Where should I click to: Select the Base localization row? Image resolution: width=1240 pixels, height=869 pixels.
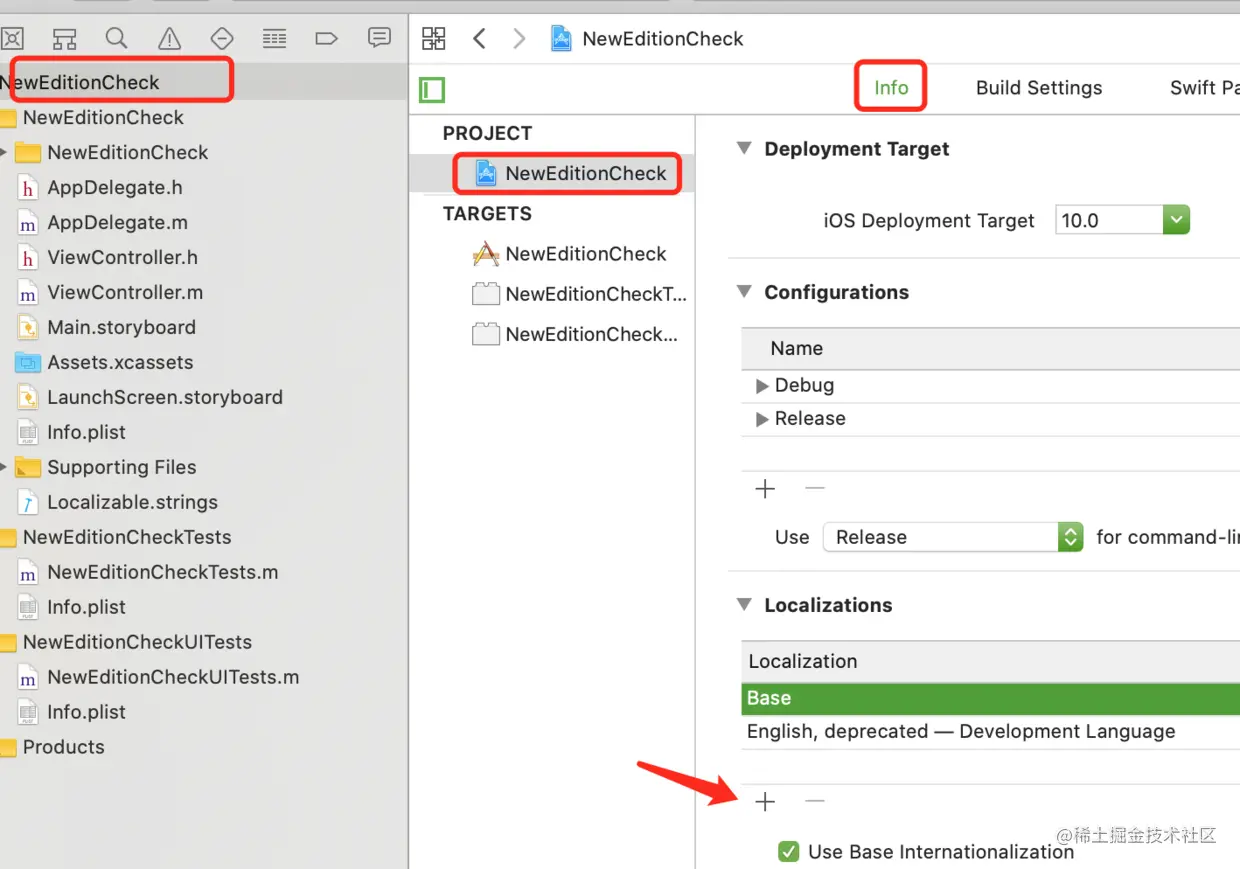[990, 698]
